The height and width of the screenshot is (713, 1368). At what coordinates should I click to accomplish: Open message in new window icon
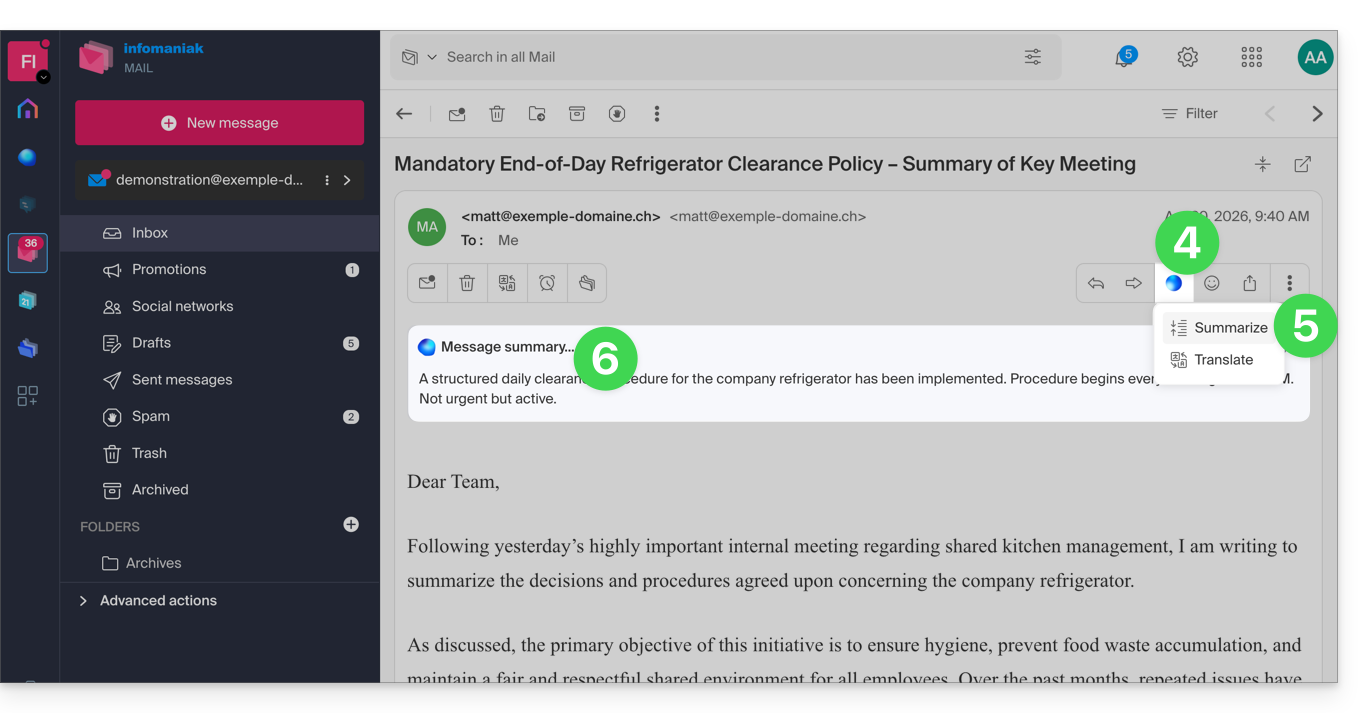1302,164
